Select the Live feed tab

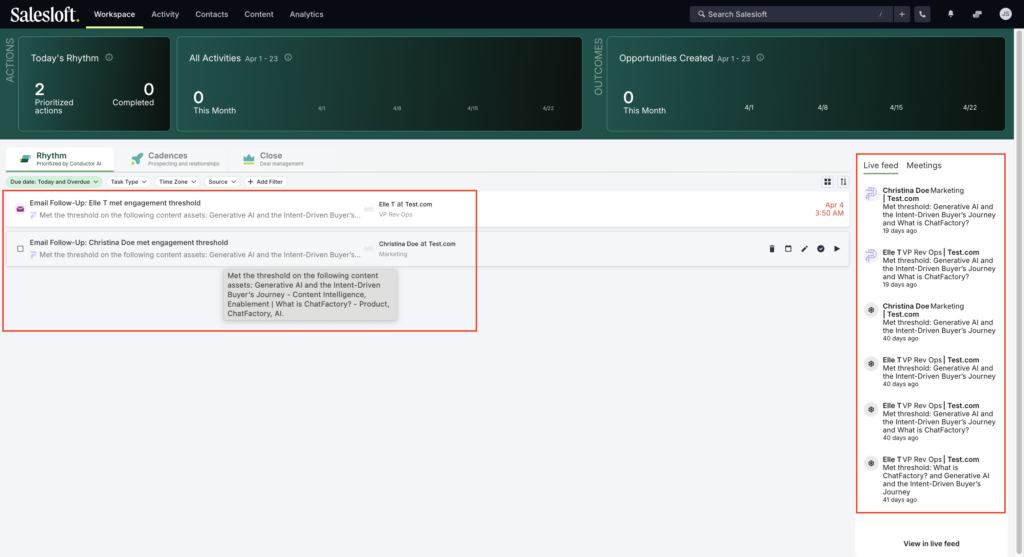point(880,166)
